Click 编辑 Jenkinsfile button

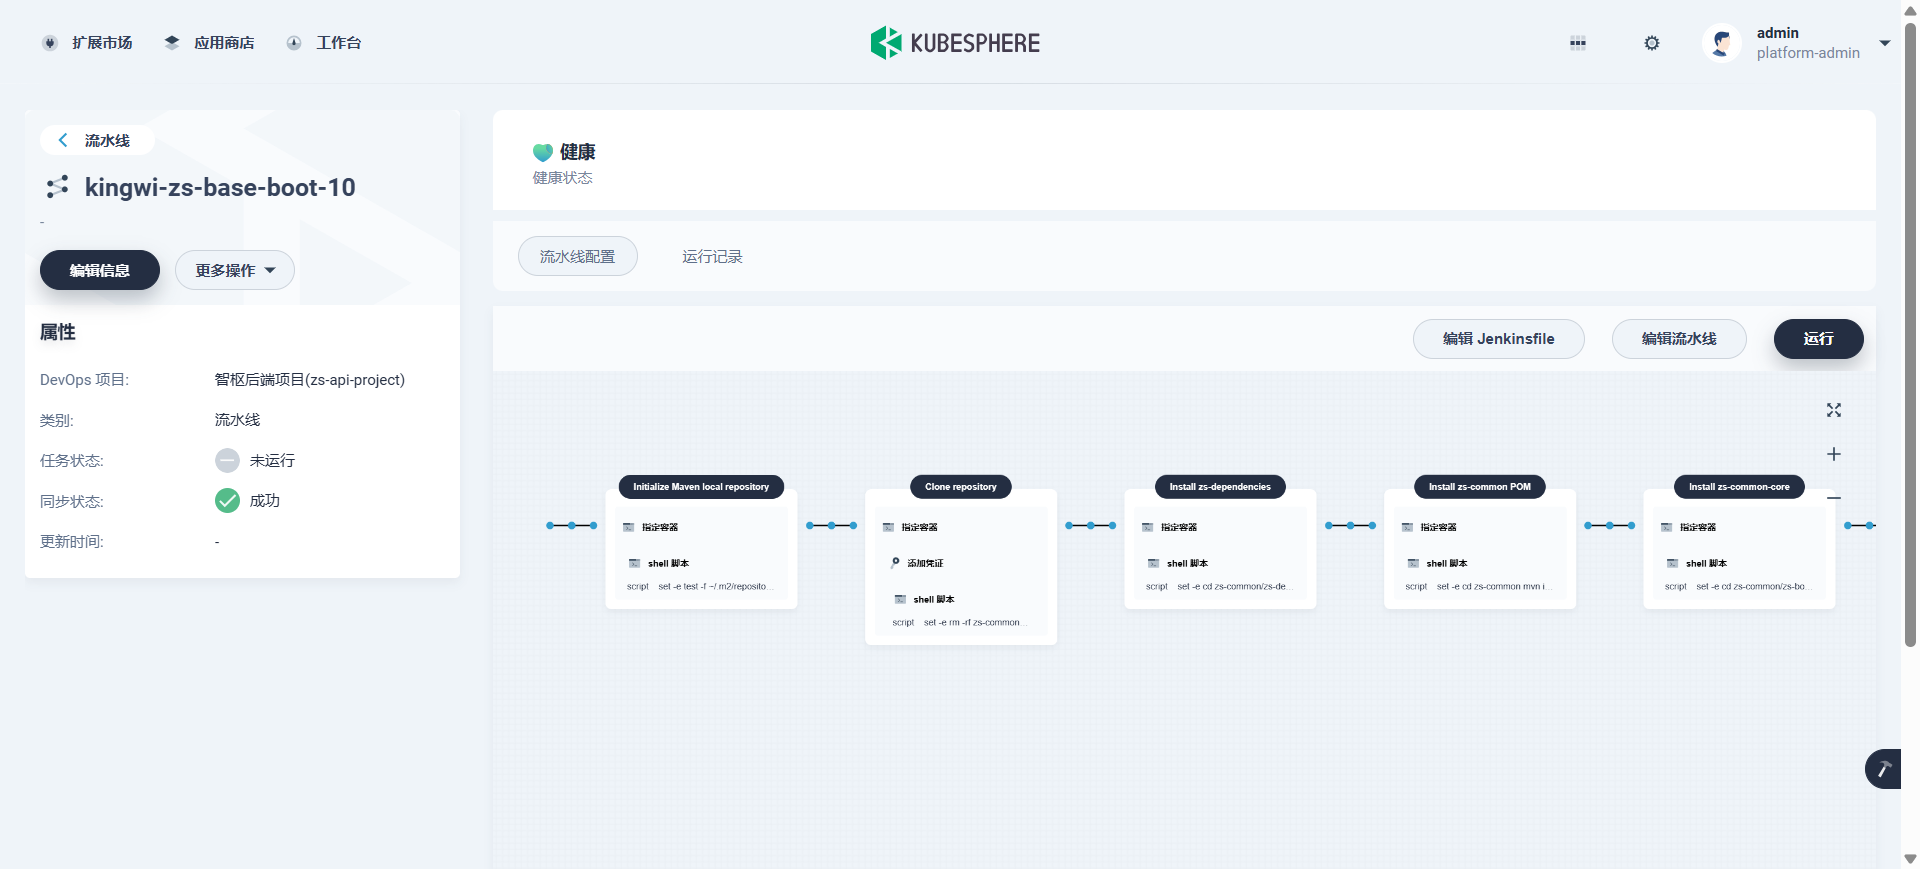(1499, 339)
